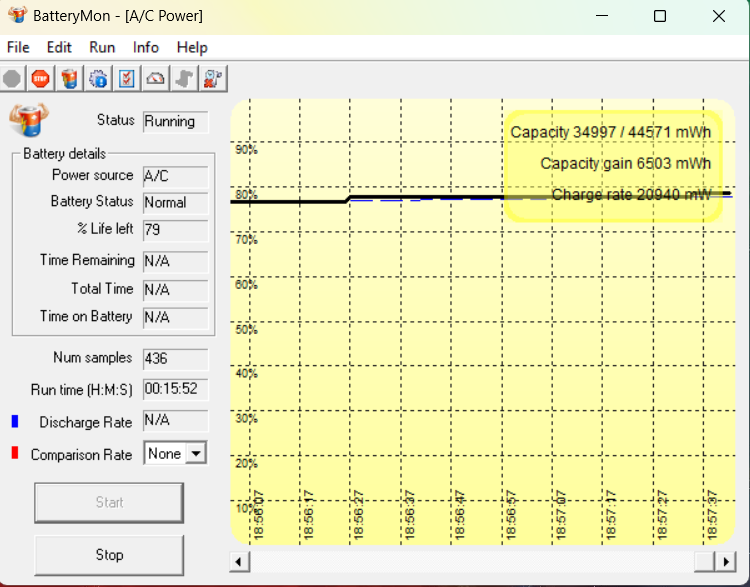Click the 90% graph axis label
750x587 pixels.
click(246, 150)
